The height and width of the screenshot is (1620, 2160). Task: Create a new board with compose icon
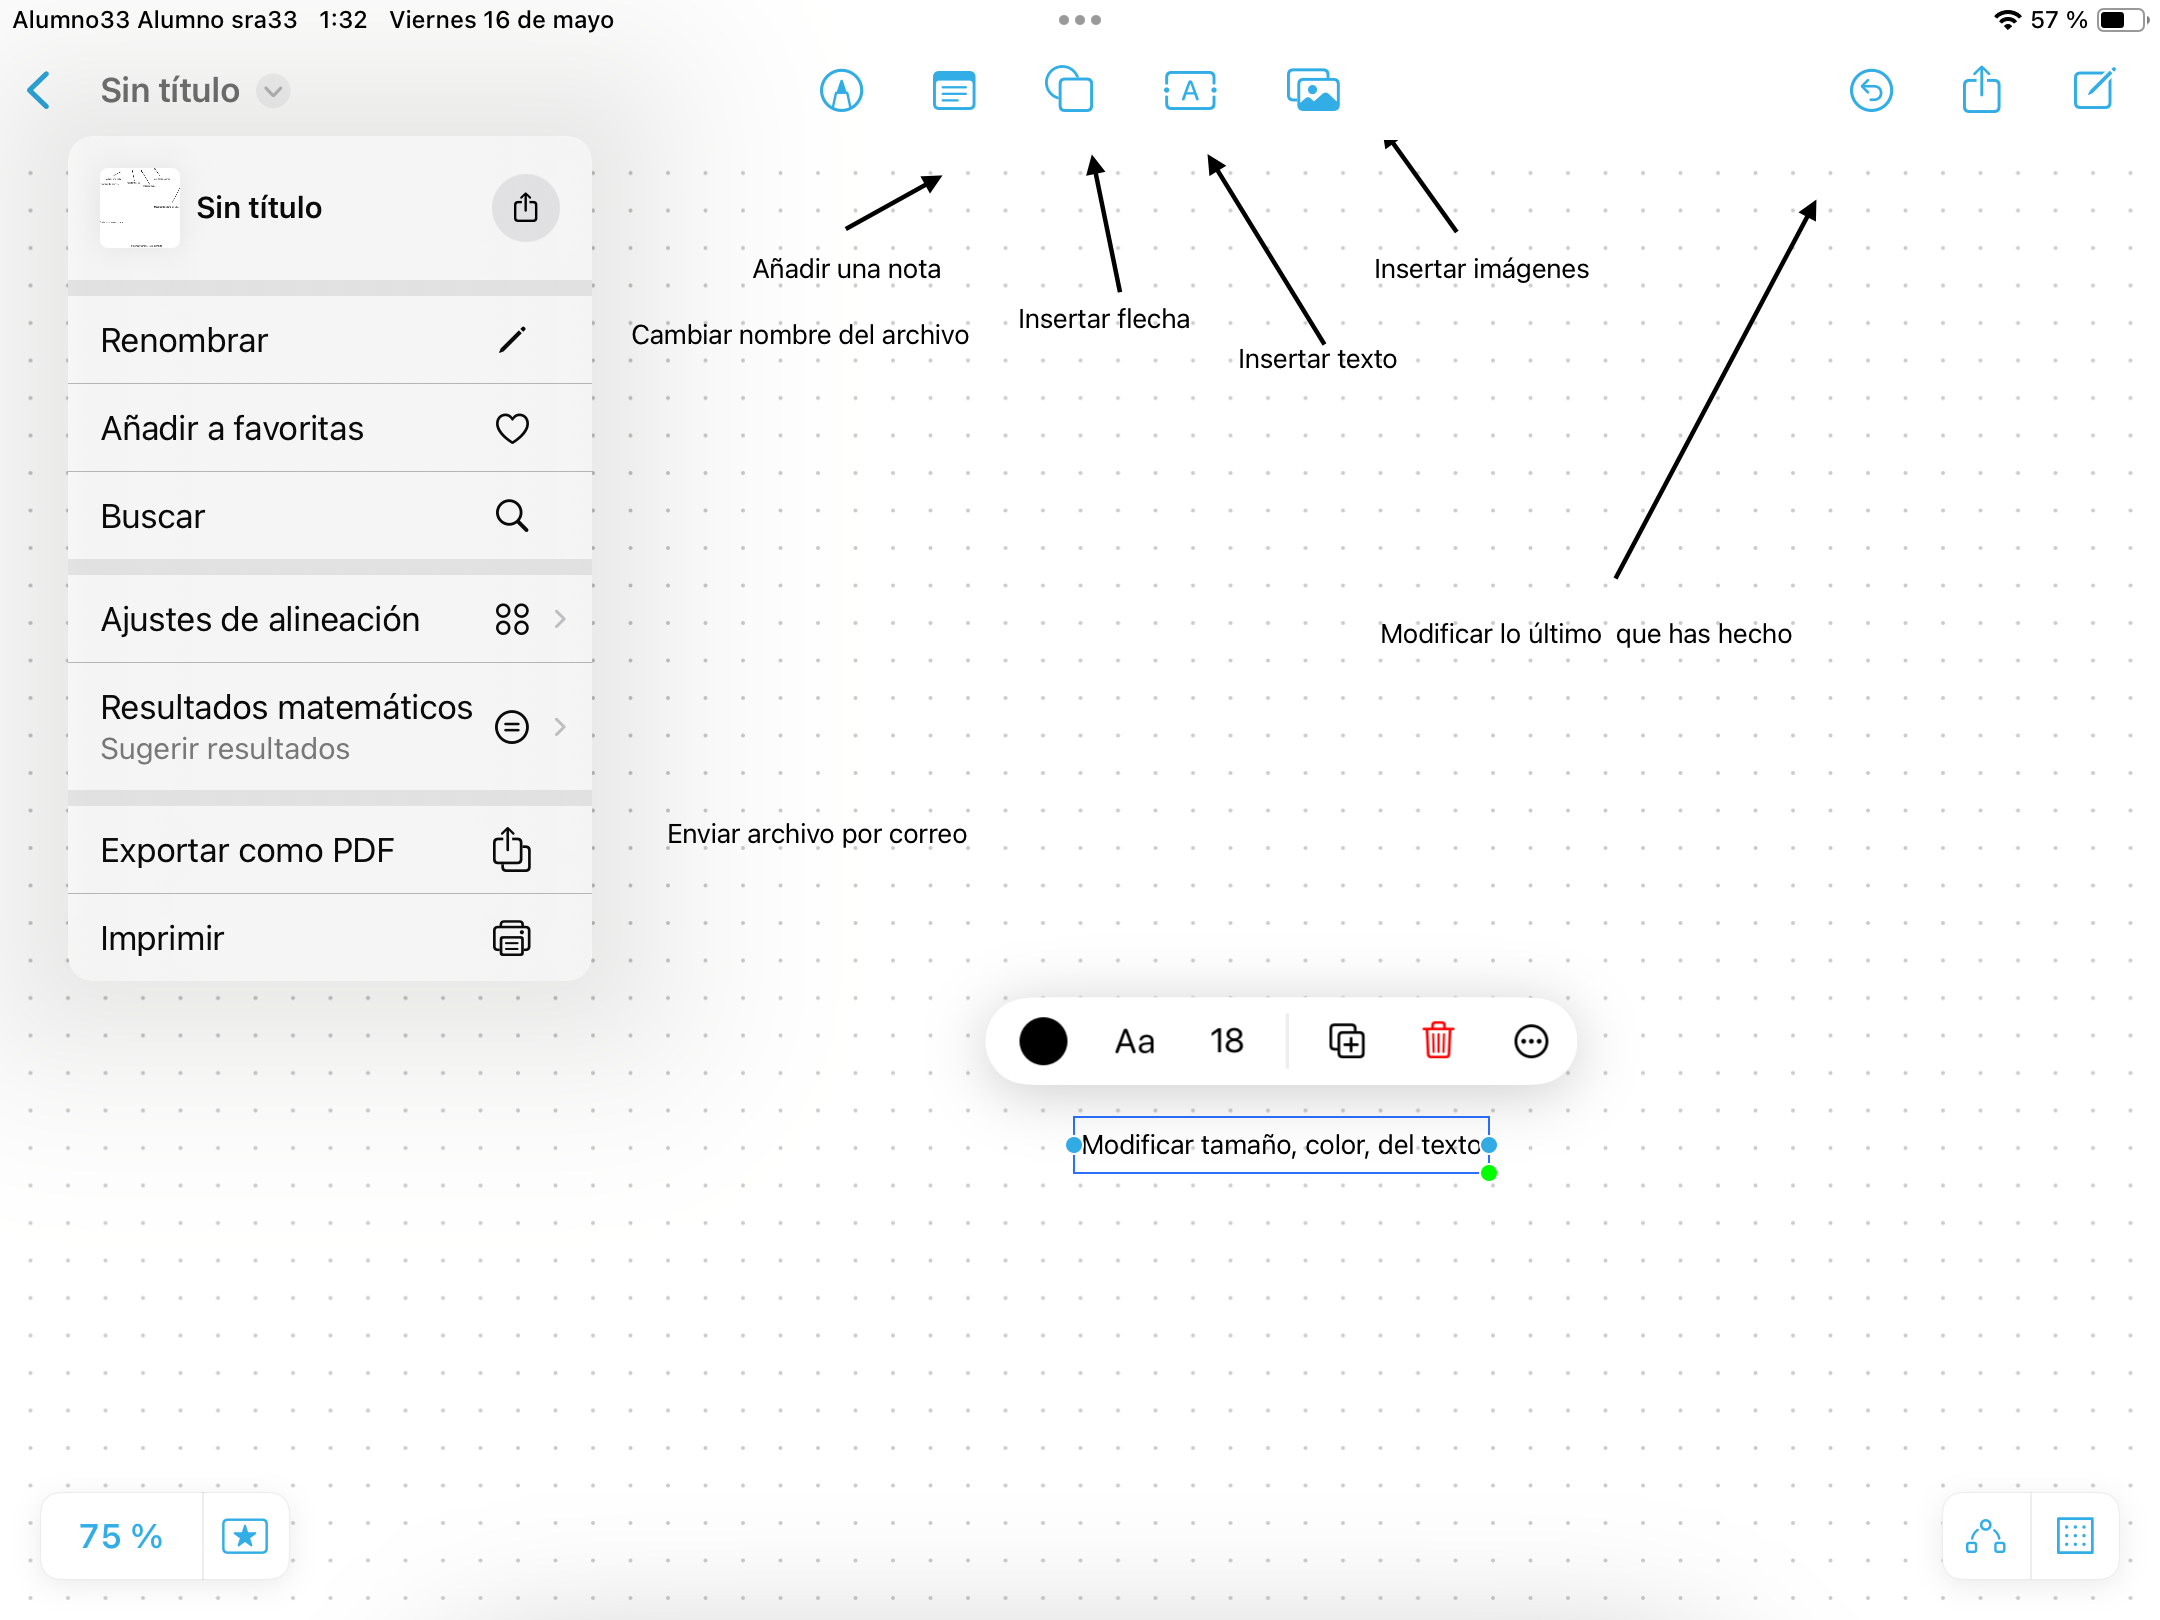(2093, 90)
